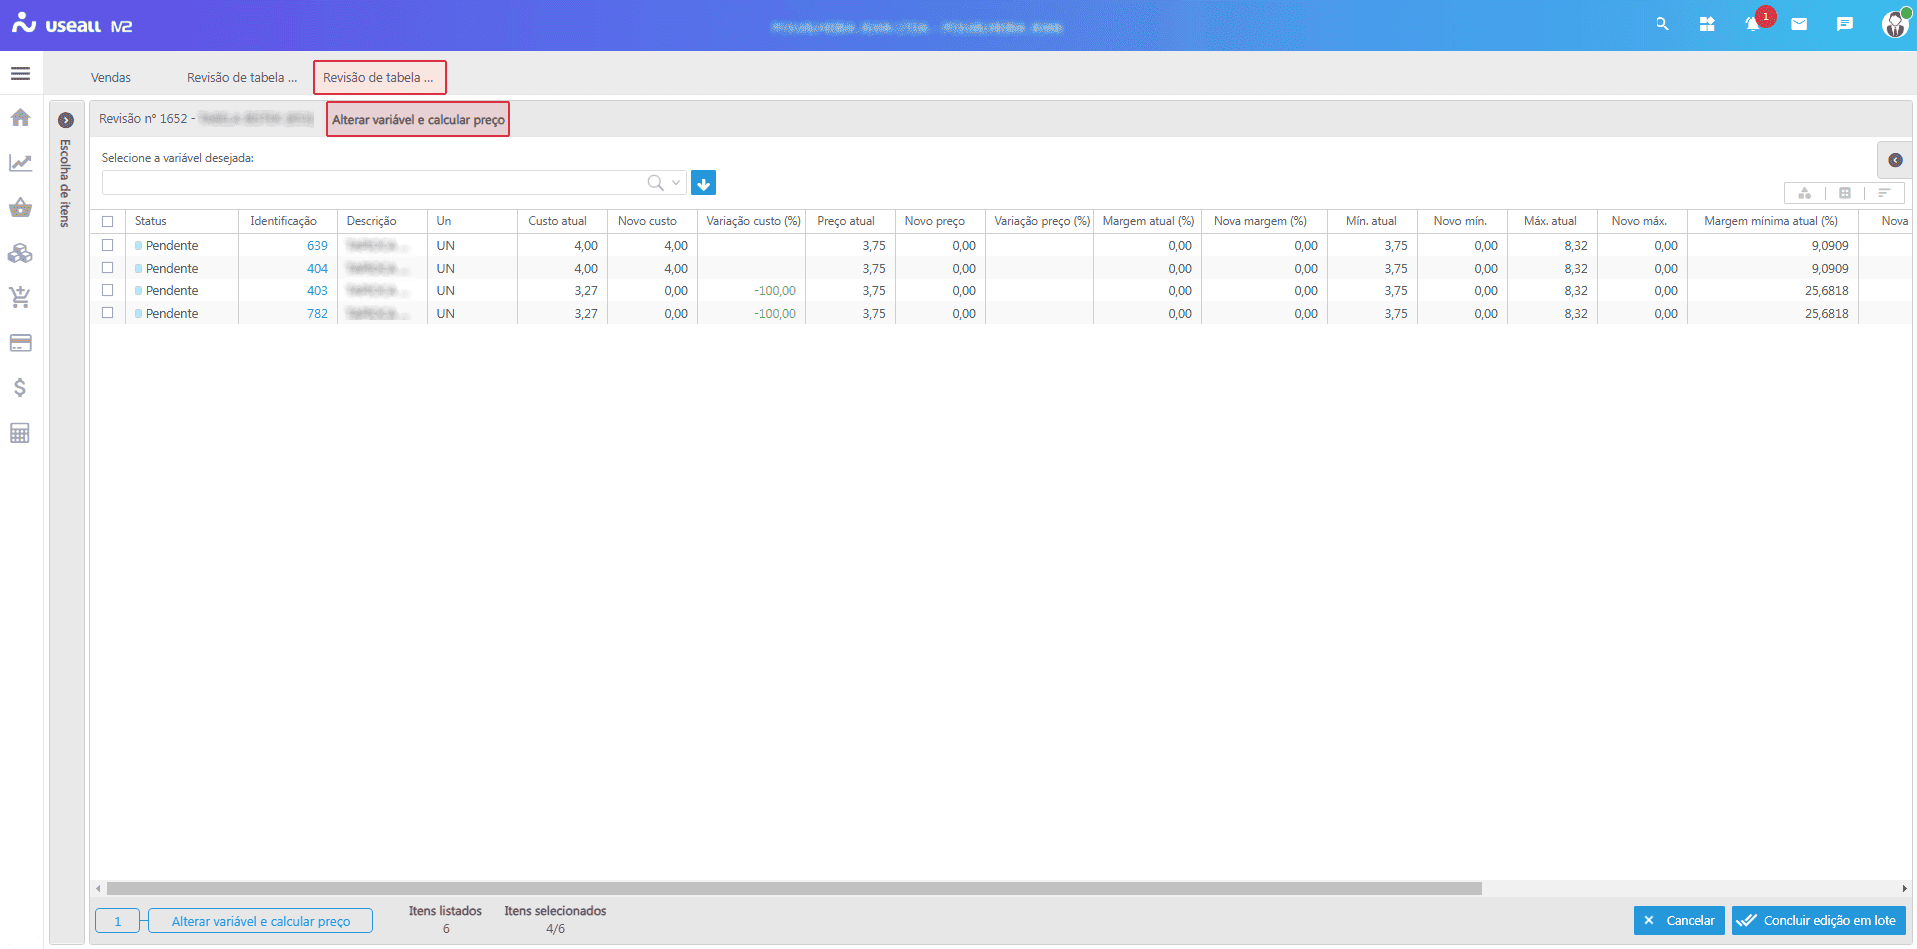Open the dollar sign finance icon
The image size is (1917, 949).
pos(20,388)
